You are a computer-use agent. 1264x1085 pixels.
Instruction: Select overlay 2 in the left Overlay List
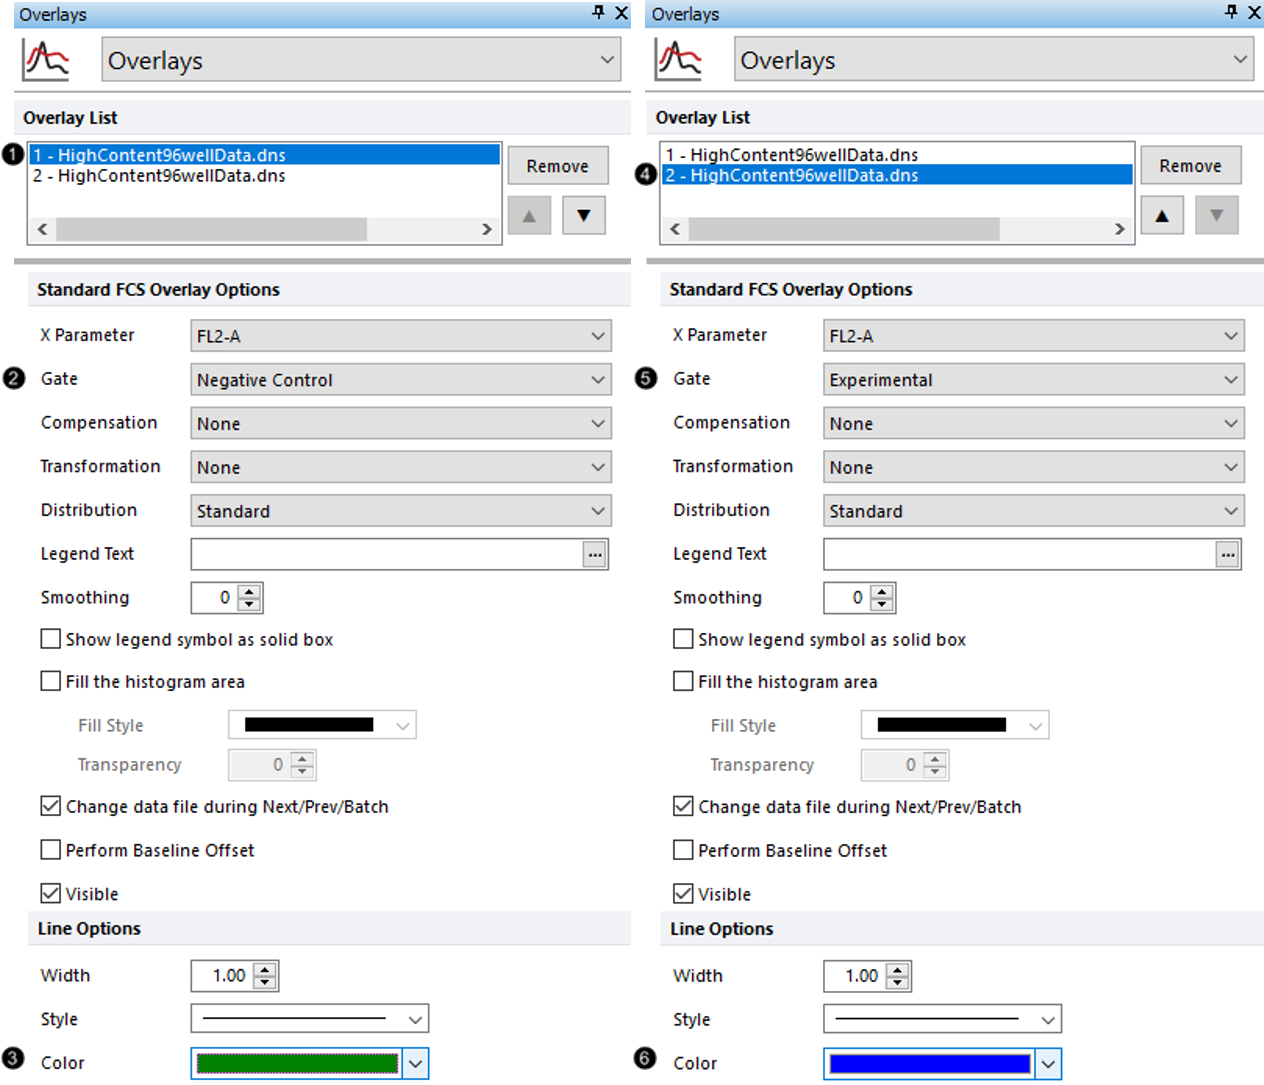[x=264, y=176]
